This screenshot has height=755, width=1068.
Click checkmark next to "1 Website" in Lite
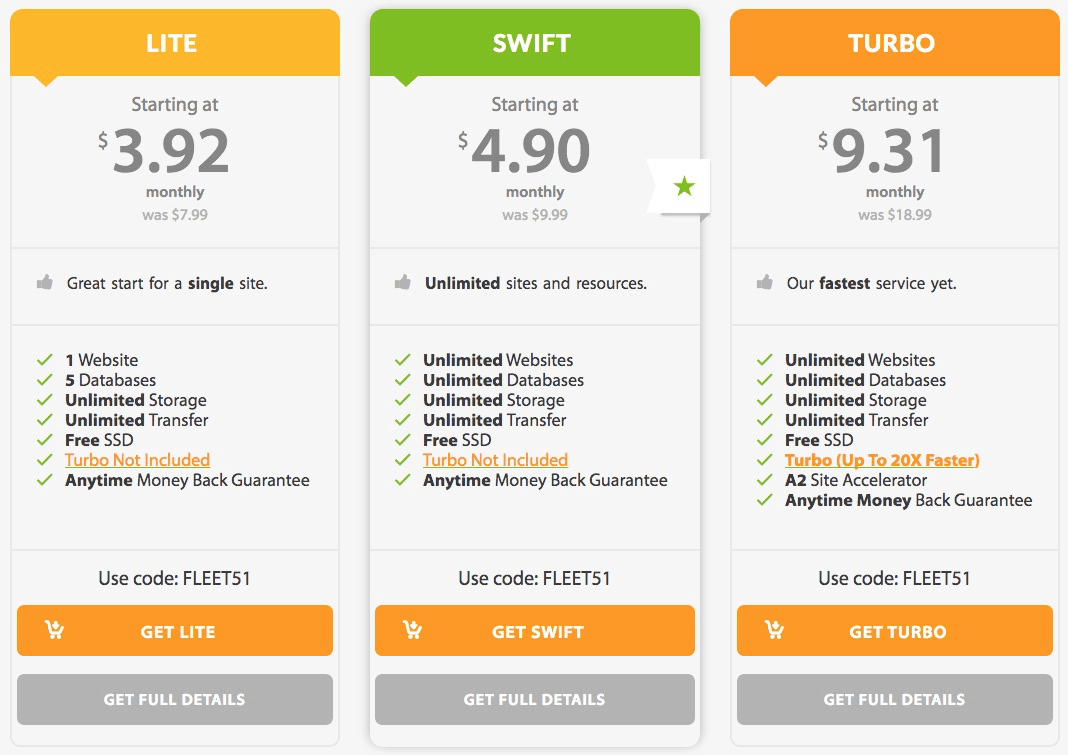click(45, 360)
